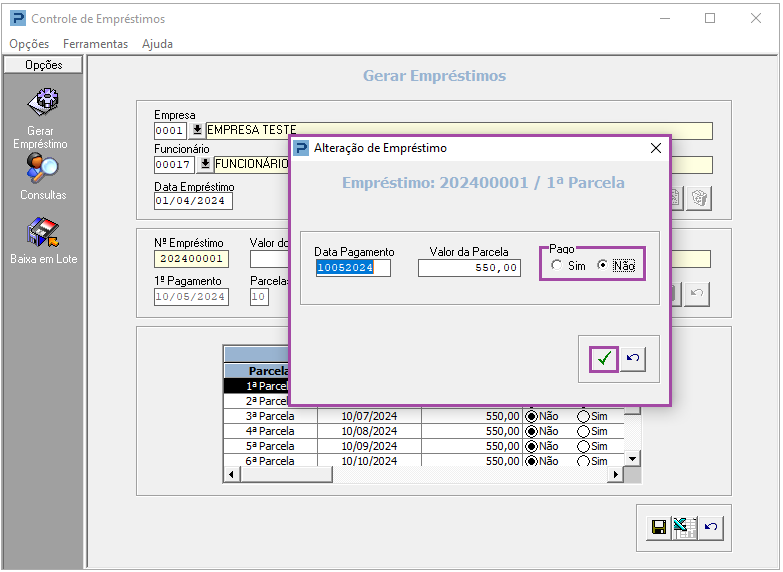Open the Funcionário lookup dropdown arrow
The width and height of the screenshot is (783, 572).
pos(205,164)
